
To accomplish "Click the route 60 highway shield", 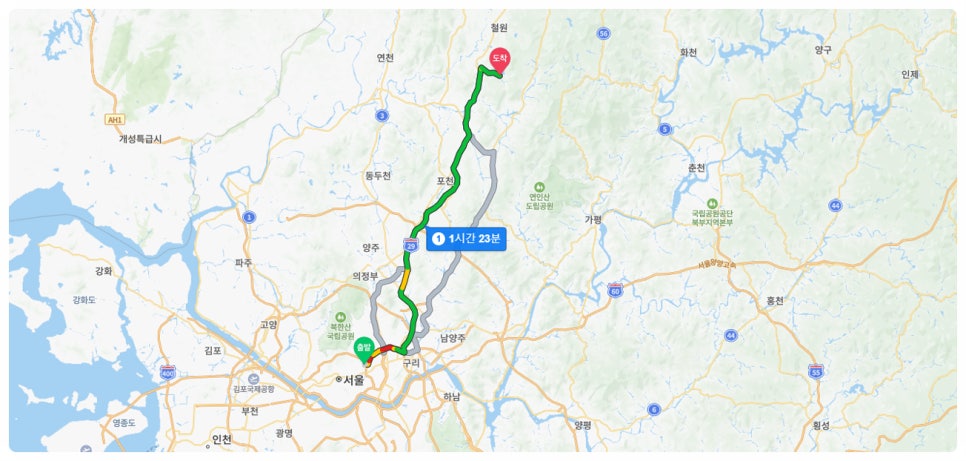I will tap(614, 290).
